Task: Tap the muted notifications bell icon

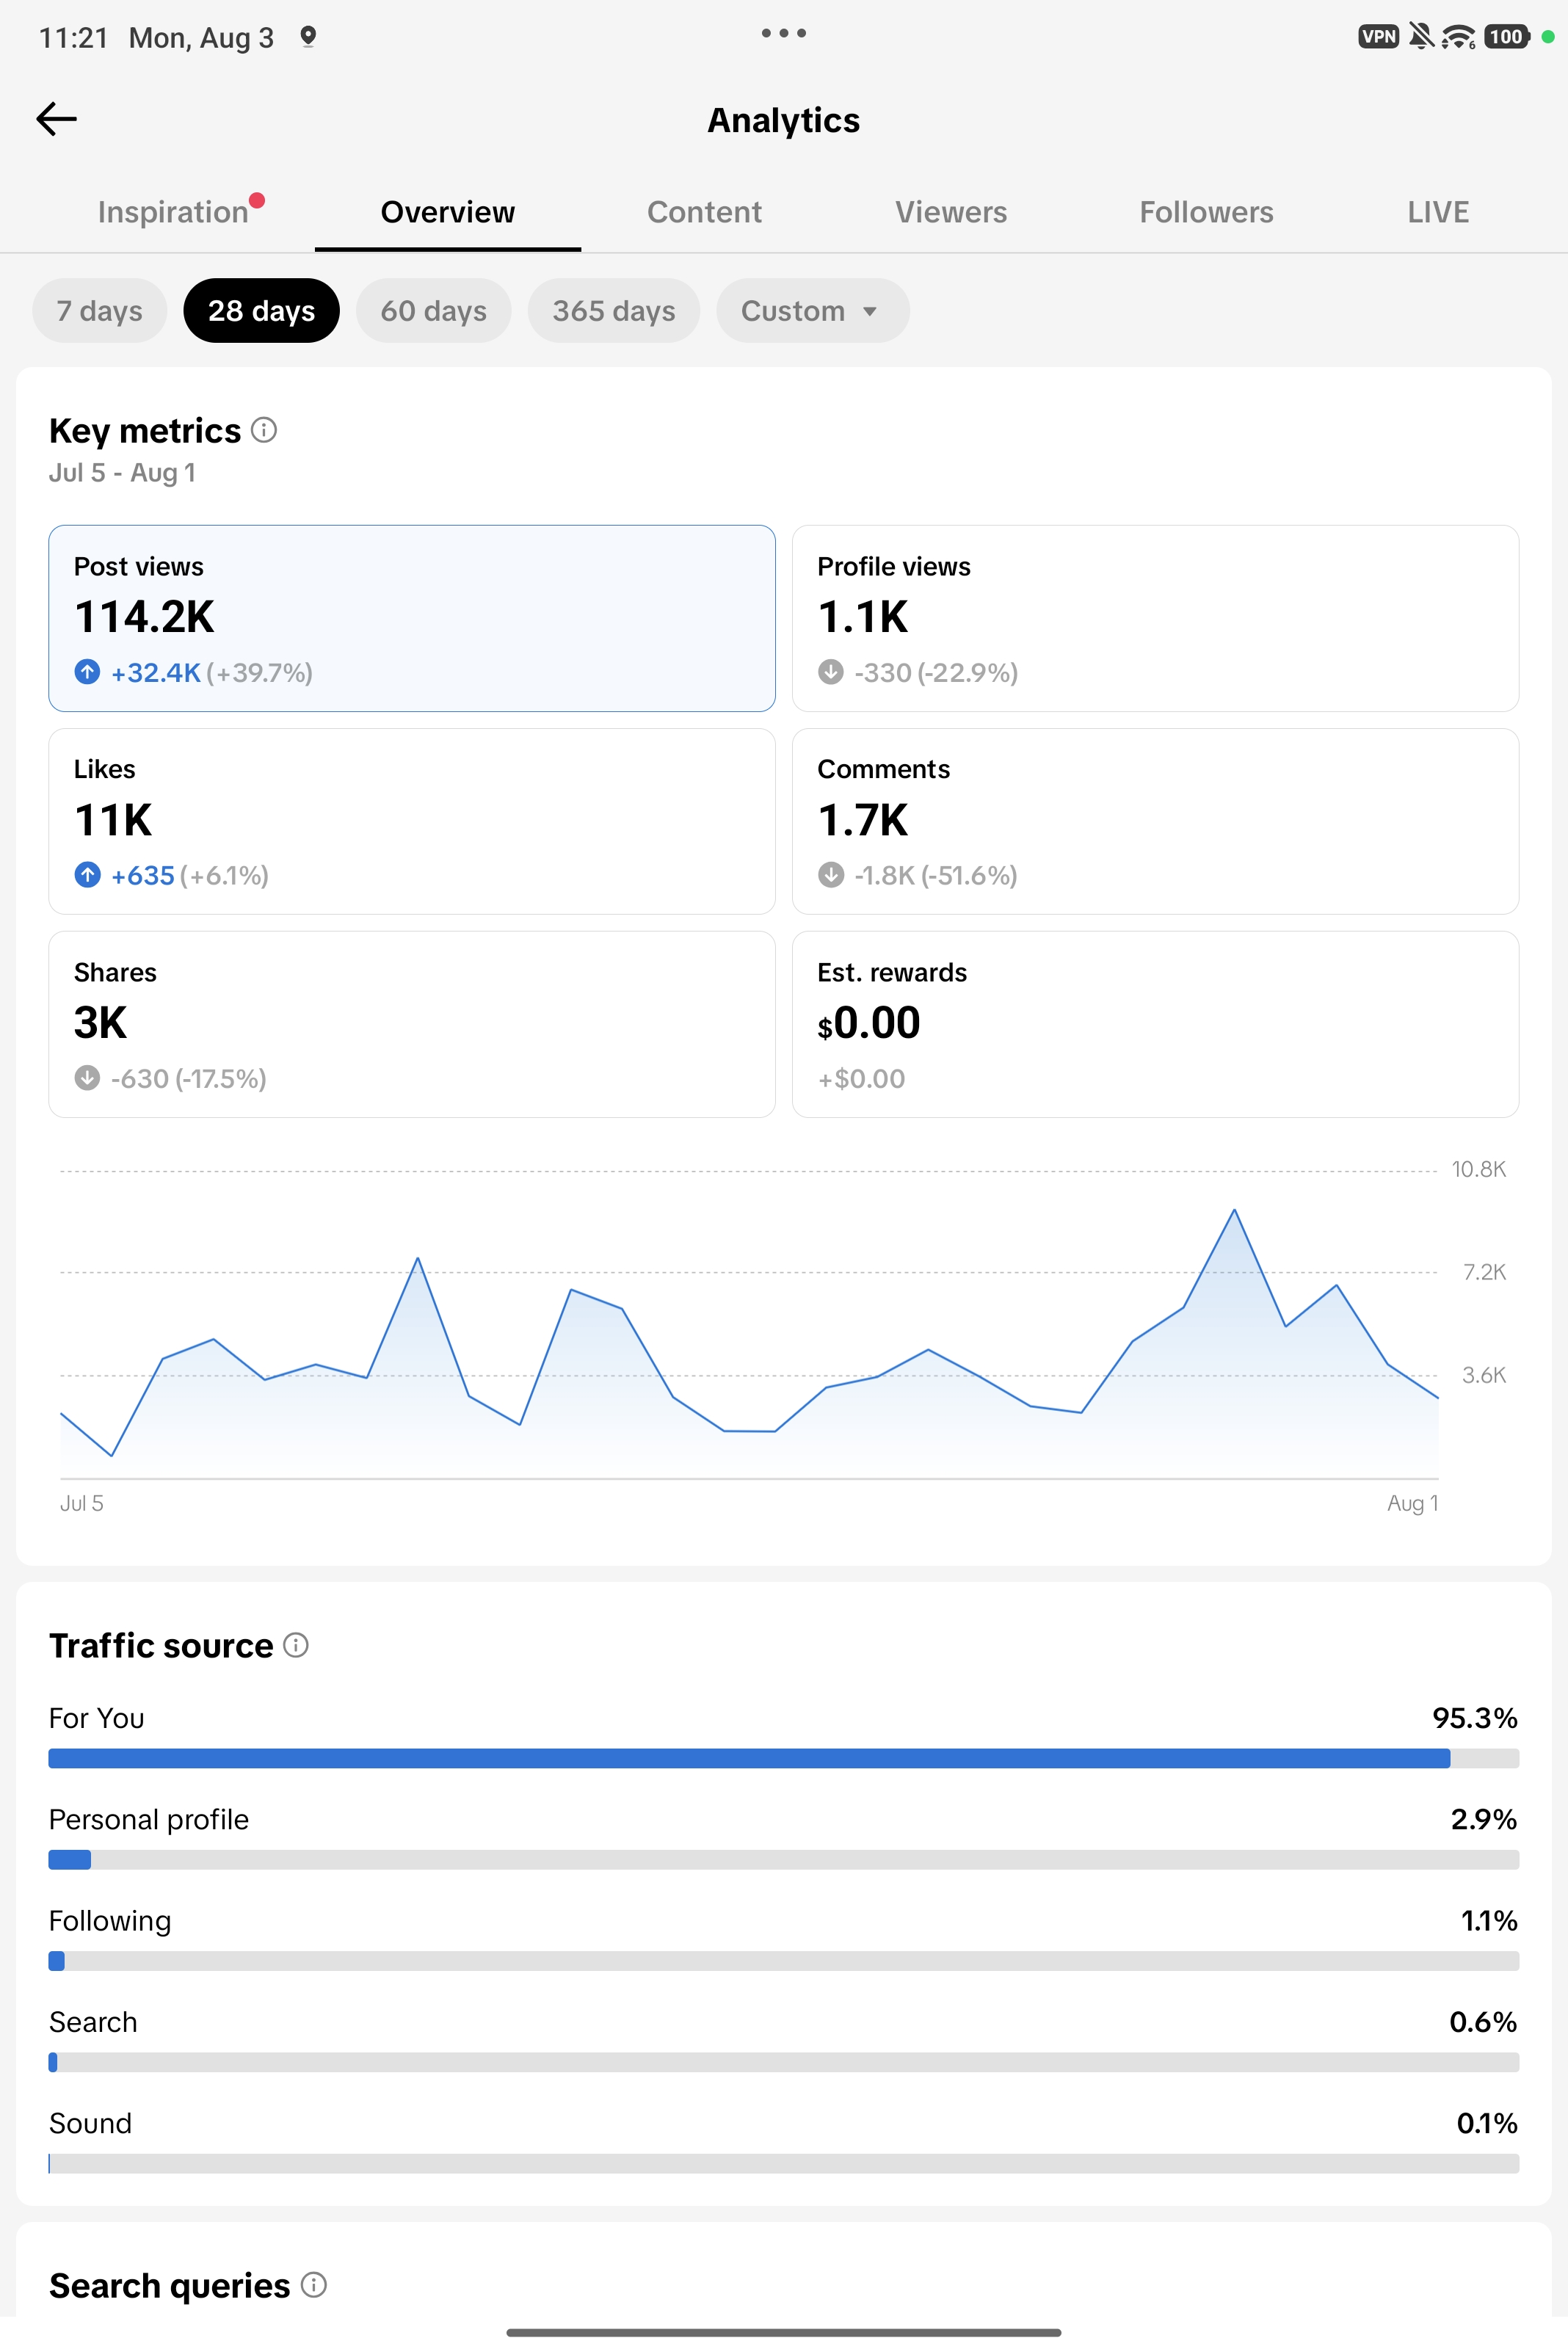Action: pos(1420,37)
